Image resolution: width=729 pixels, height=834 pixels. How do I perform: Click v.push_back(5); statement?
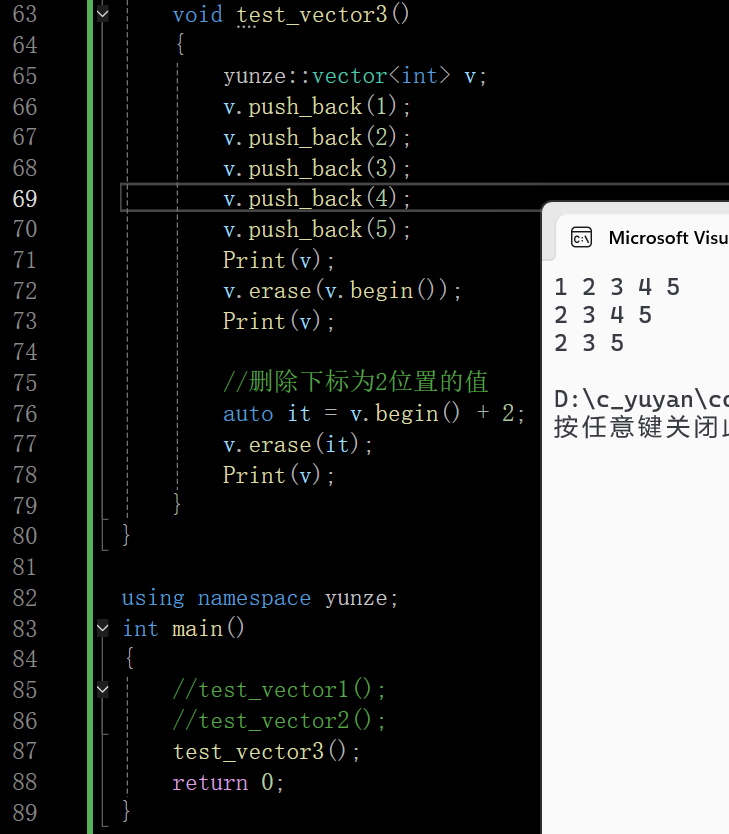point(317,229)
